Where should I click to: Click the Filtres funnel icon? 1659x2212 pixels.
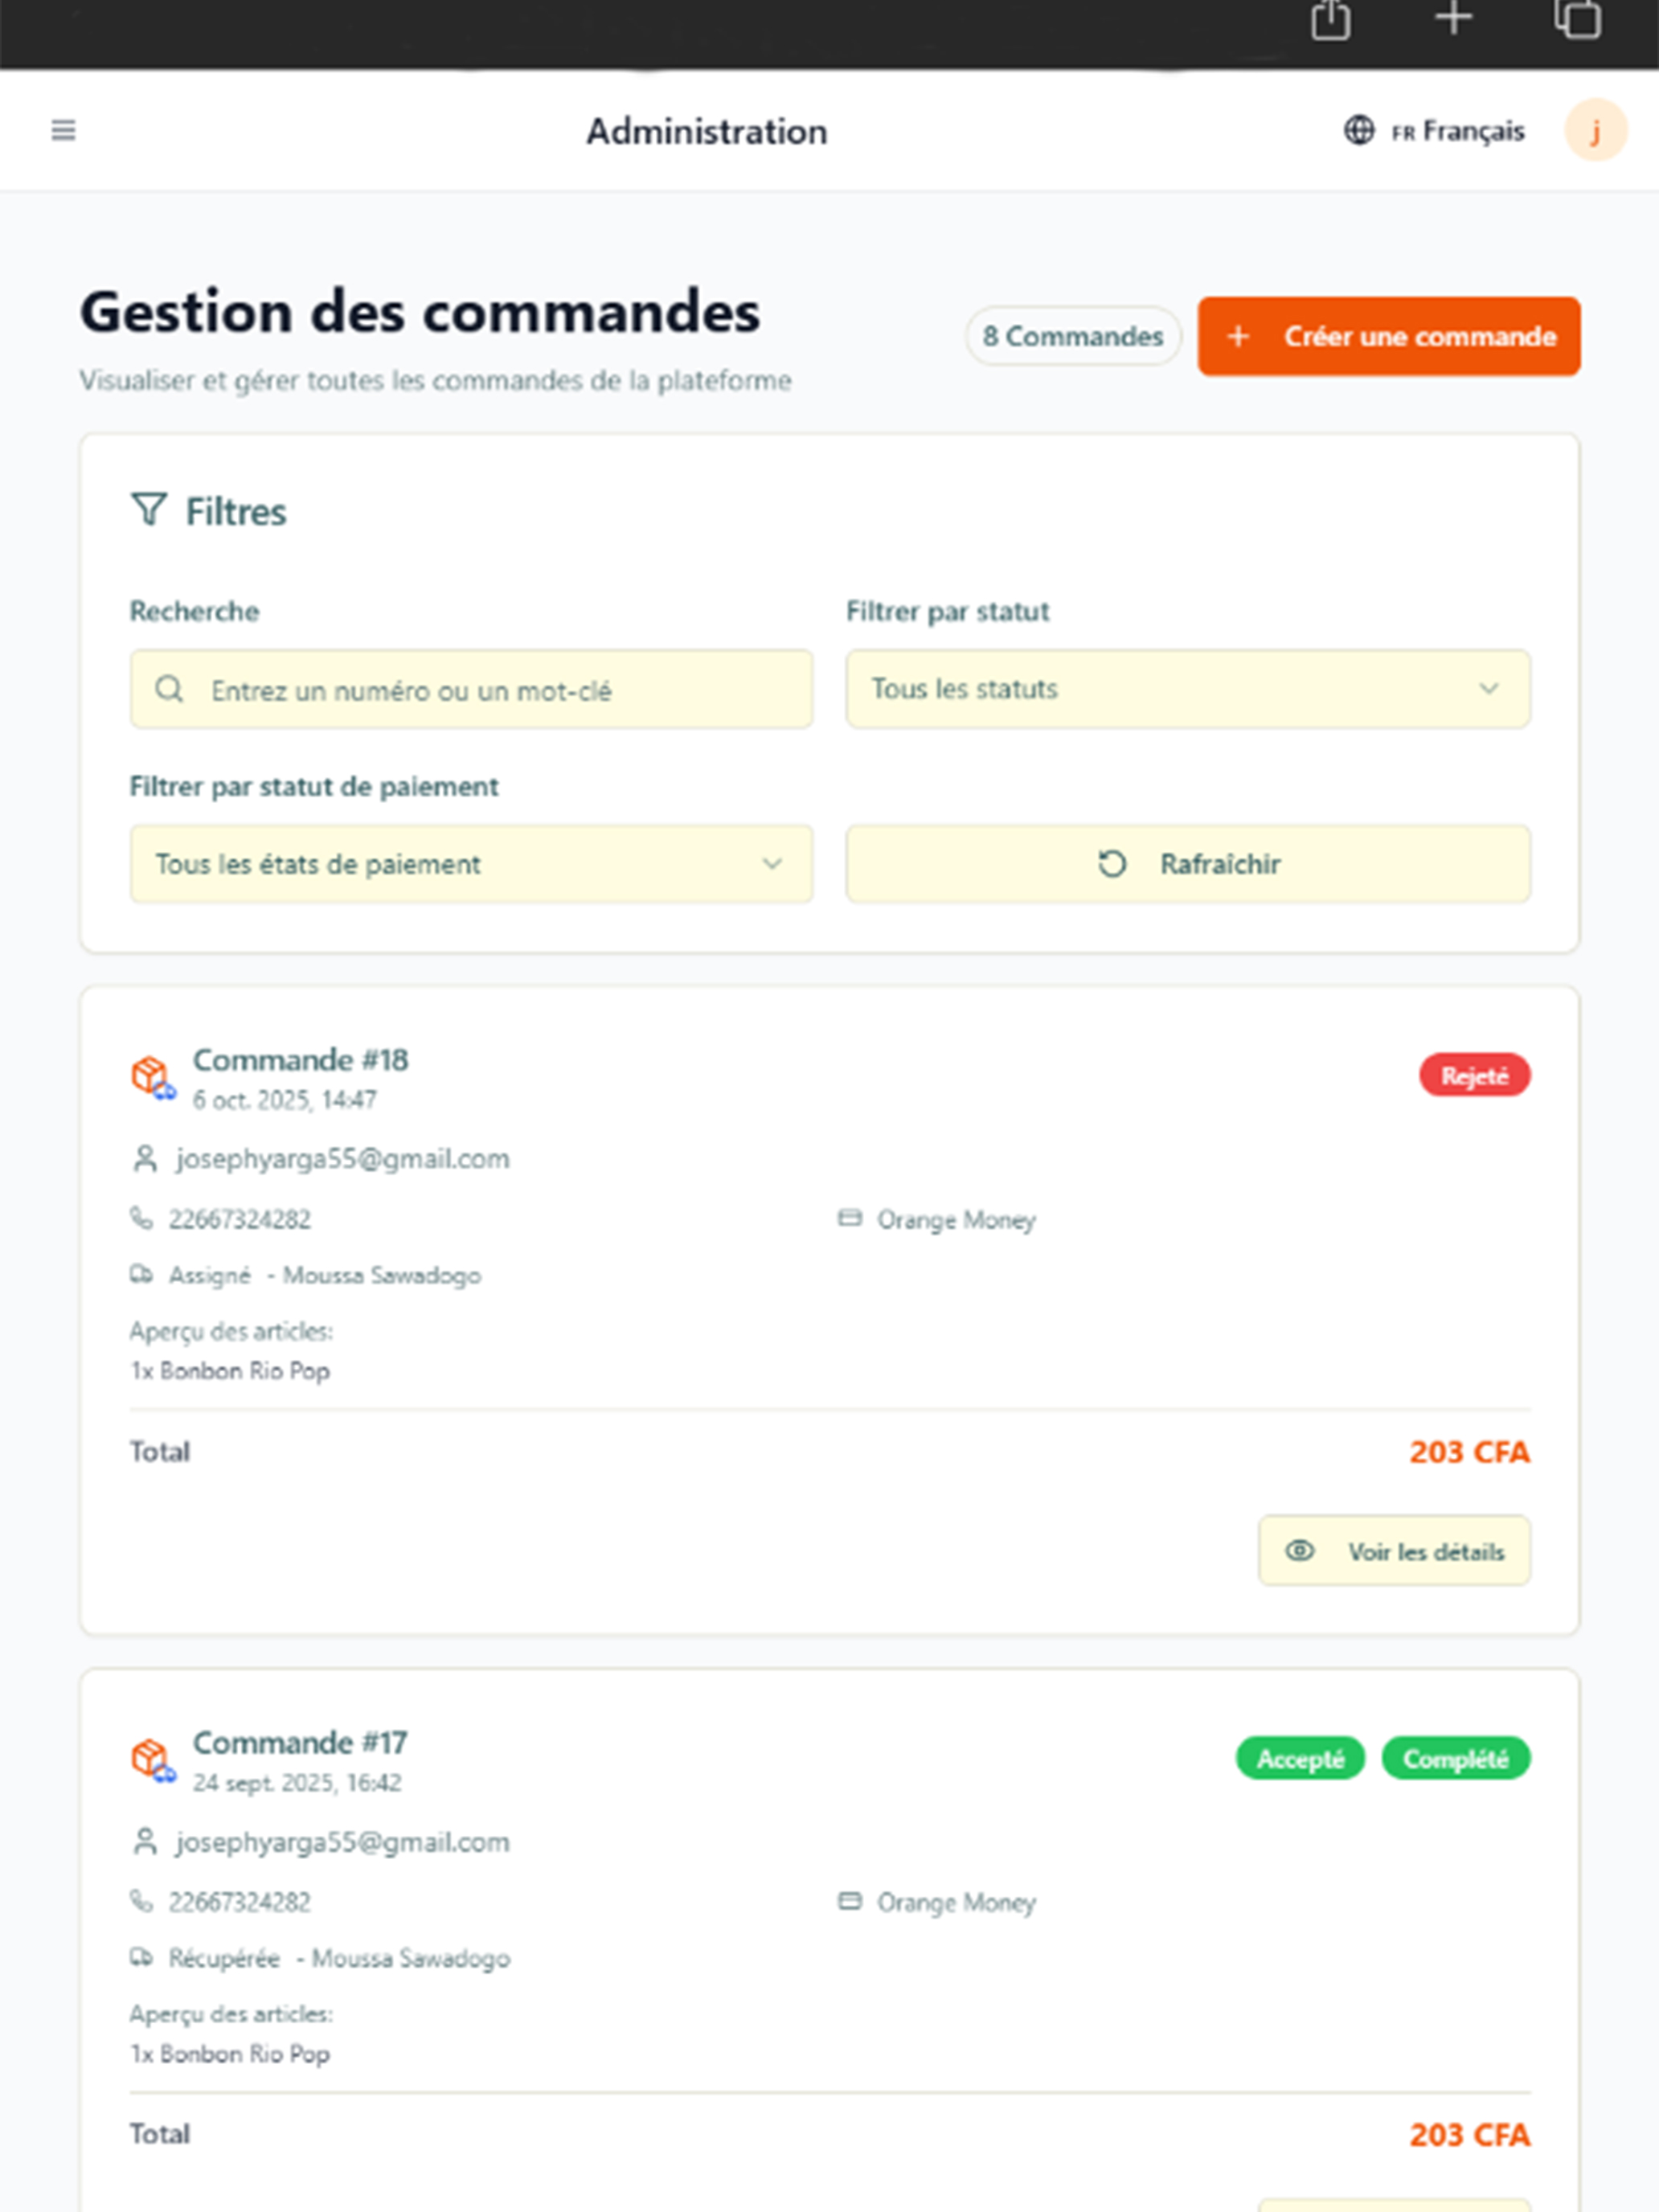[x=149, y=510]
